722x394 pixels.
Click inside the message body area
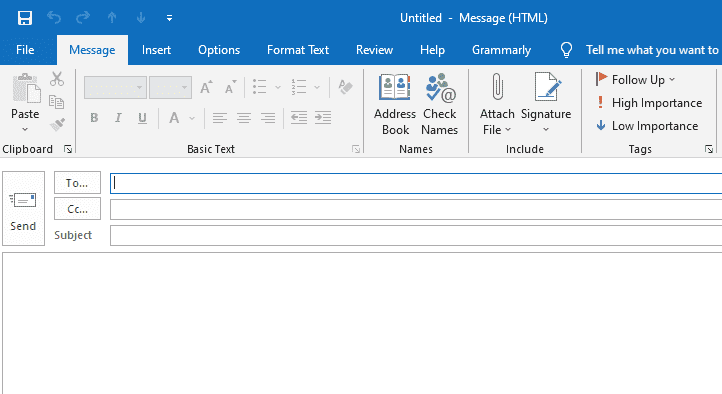tap(362, 323)
